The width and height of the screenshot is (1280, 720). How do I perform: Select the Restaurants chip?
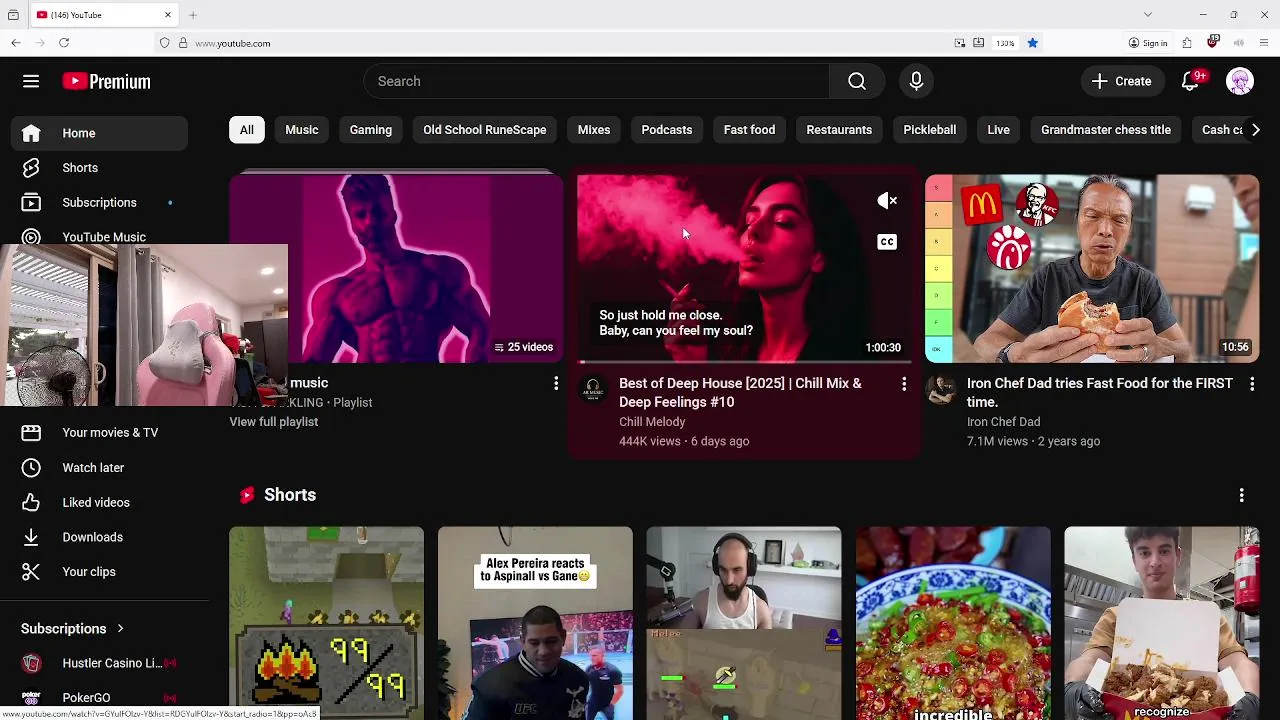pos(839,130)
